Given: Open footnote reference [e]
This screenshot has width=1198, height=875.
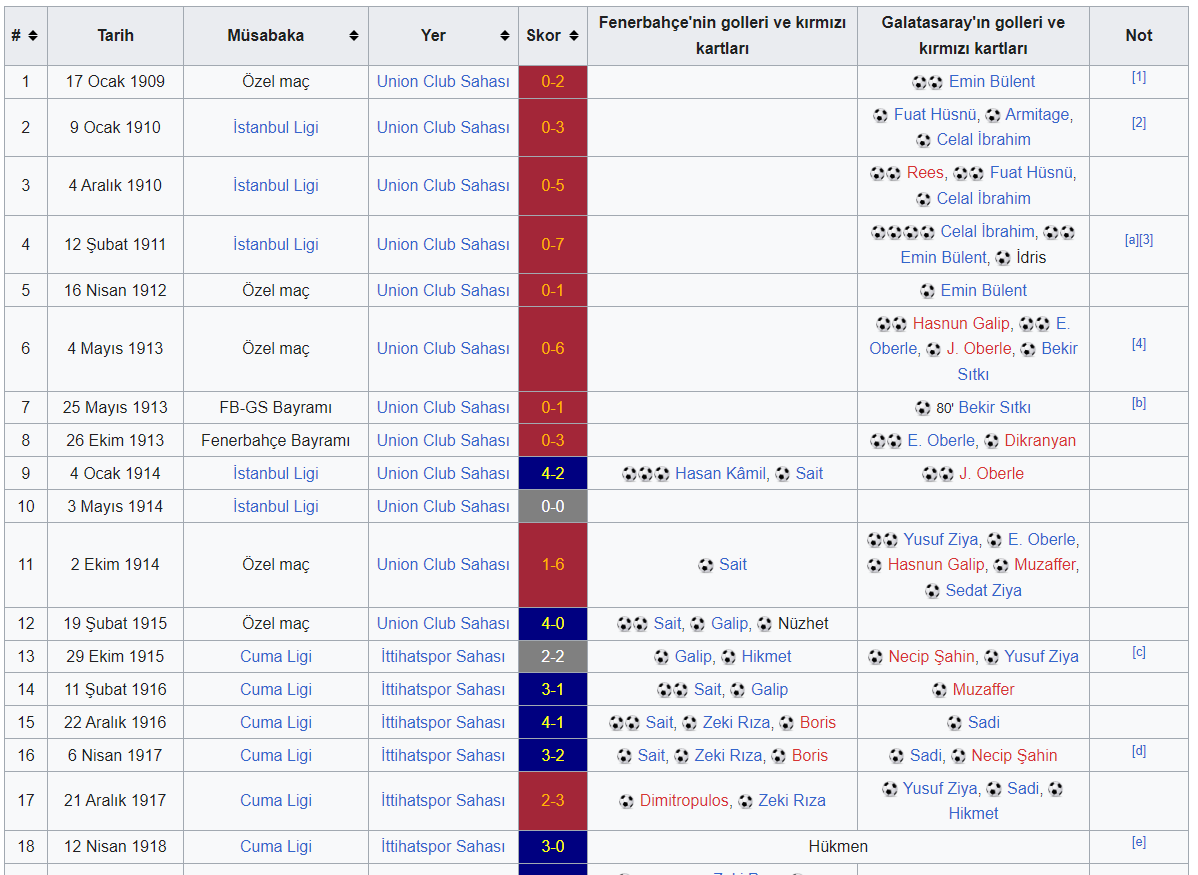Looking at the screenshot, I should tap(1138, 841).
